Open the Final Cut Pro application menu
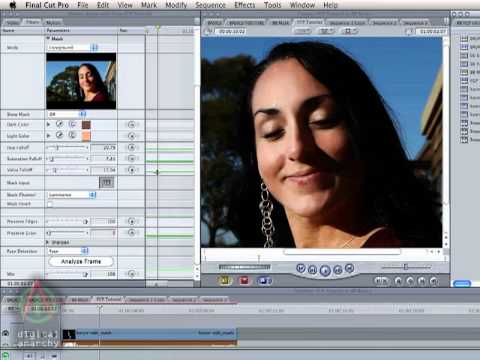Screen dimensions: 480x360 (47, 5)
